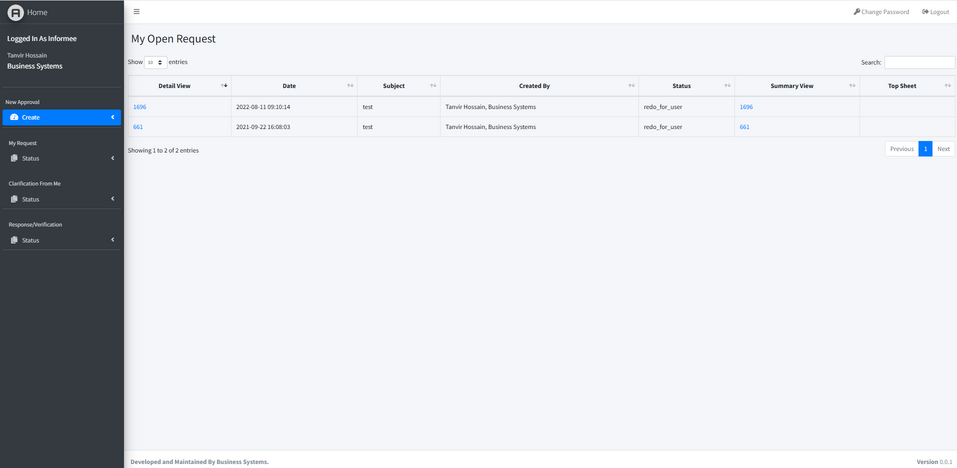Sort by Detail View column arrows
957x468 pixels.
[225, 85]
